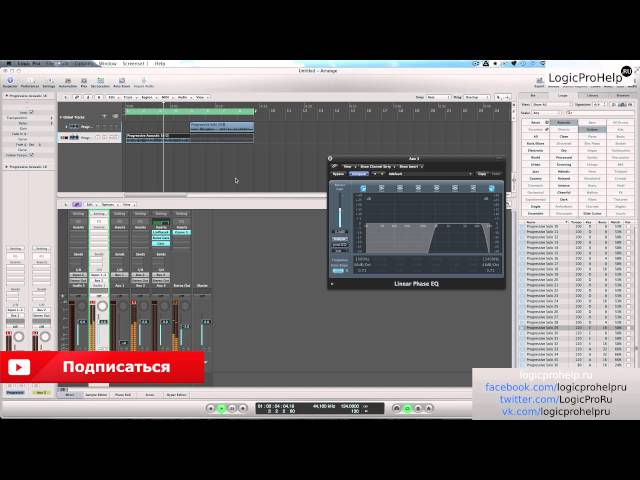Image resolution: width=640 pixels, height=480 pixels.
Task: Click the Copy button in EQ plugin
Action: [482, 174]
